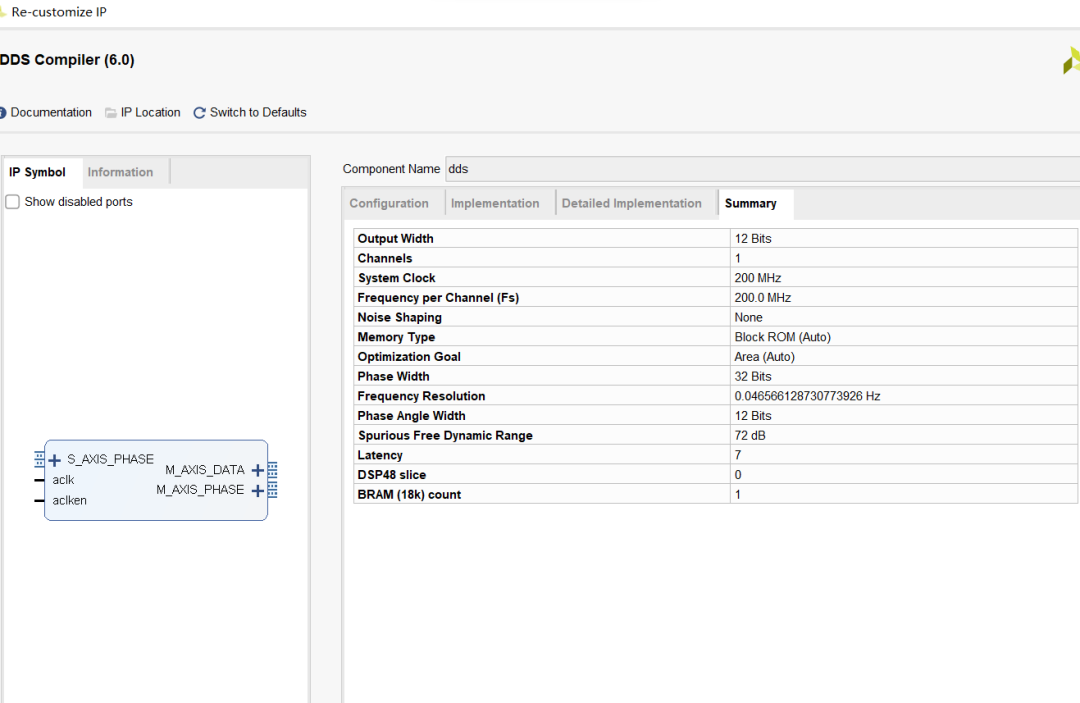This screenshot has width=1080, height=703.
Task: Click the Noise Shaping value None
Action: point(748,317)
